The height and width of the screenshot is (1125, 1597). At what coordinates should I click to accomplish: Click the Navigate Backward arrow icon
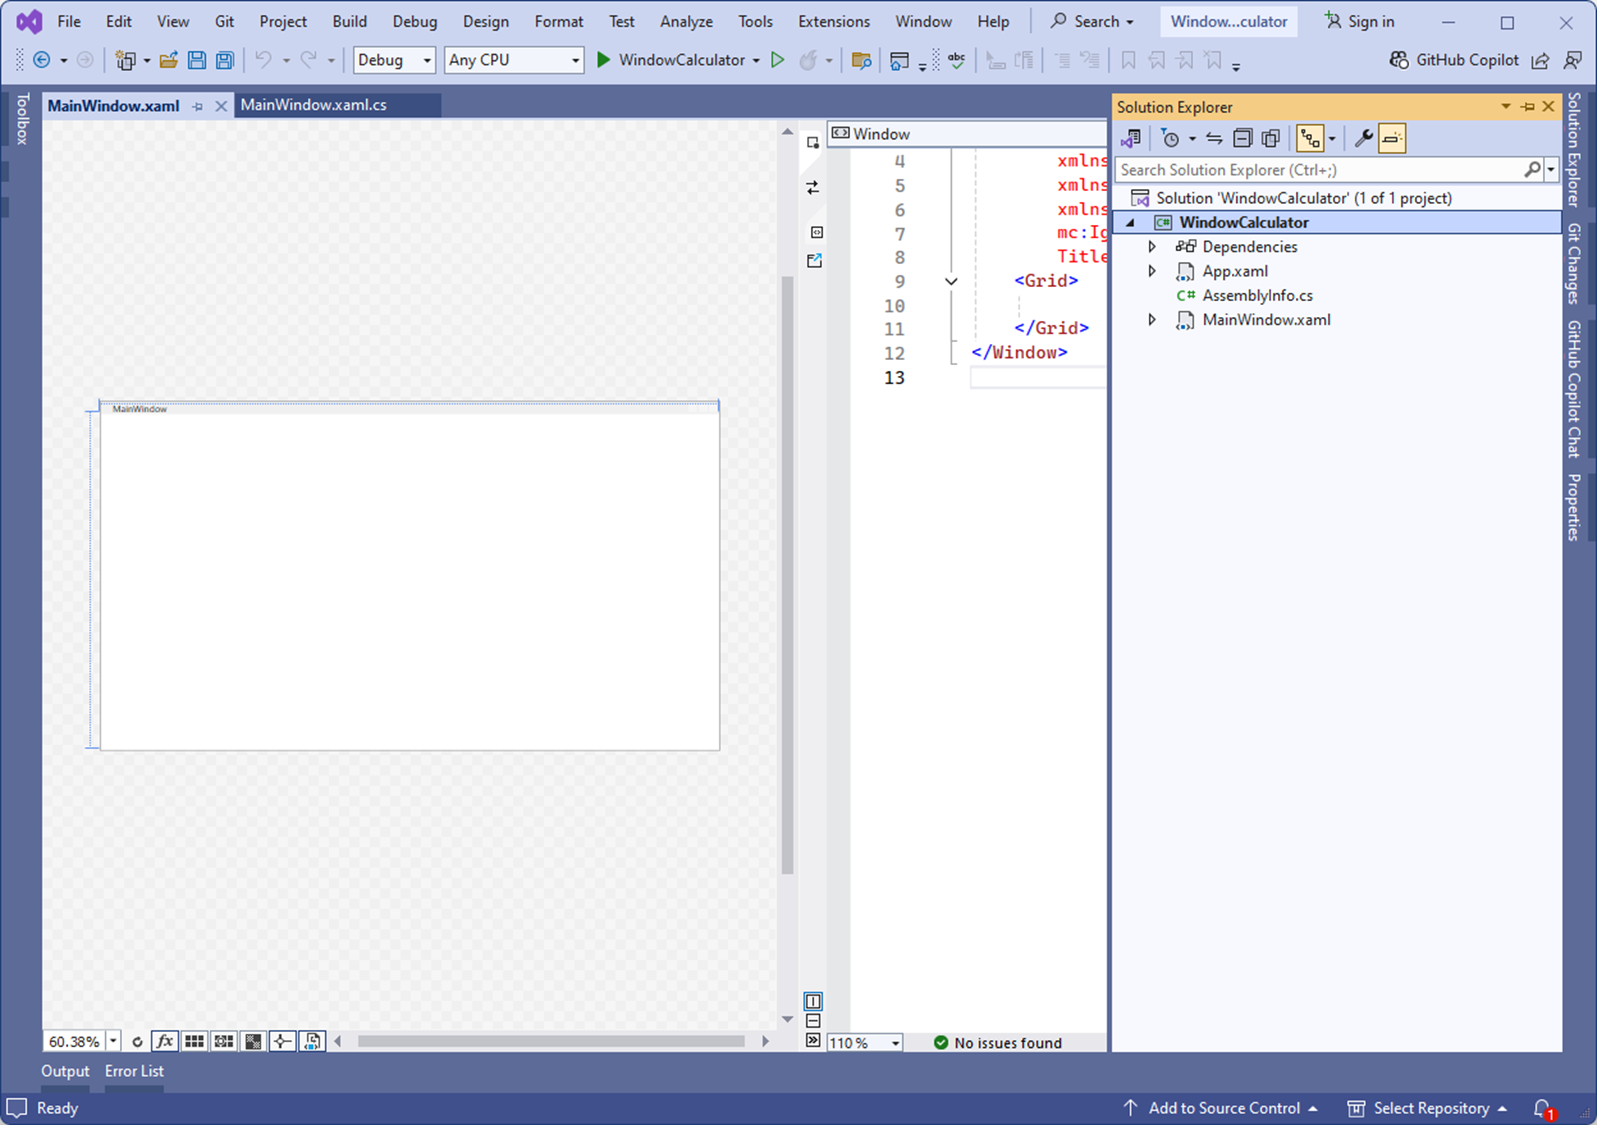coord(42,60)
